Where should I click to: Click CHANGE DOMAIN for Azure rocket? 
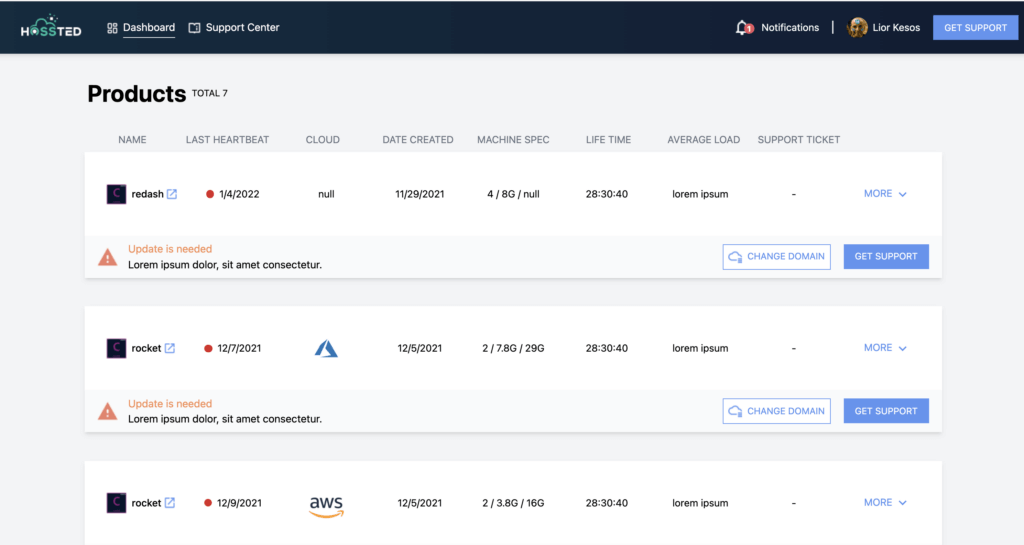776,411
